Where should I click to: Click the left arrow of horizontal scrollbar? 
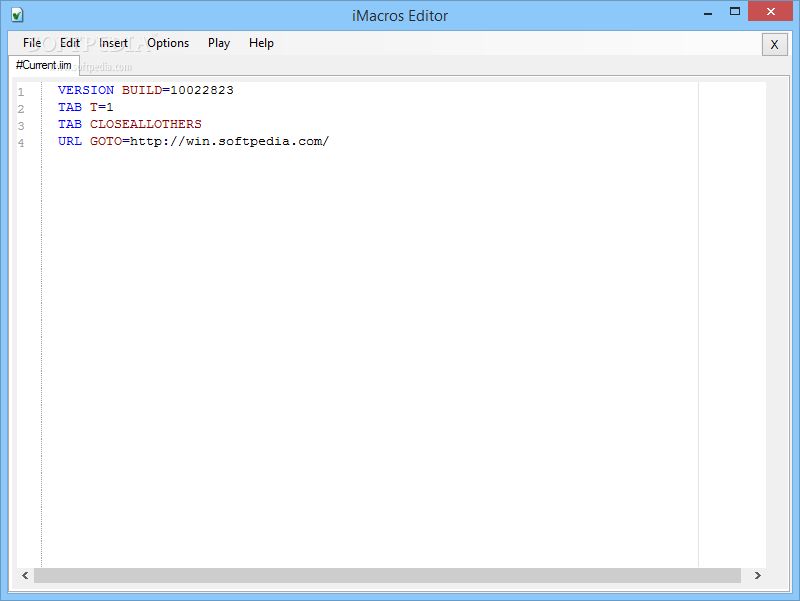click(25, 575)
